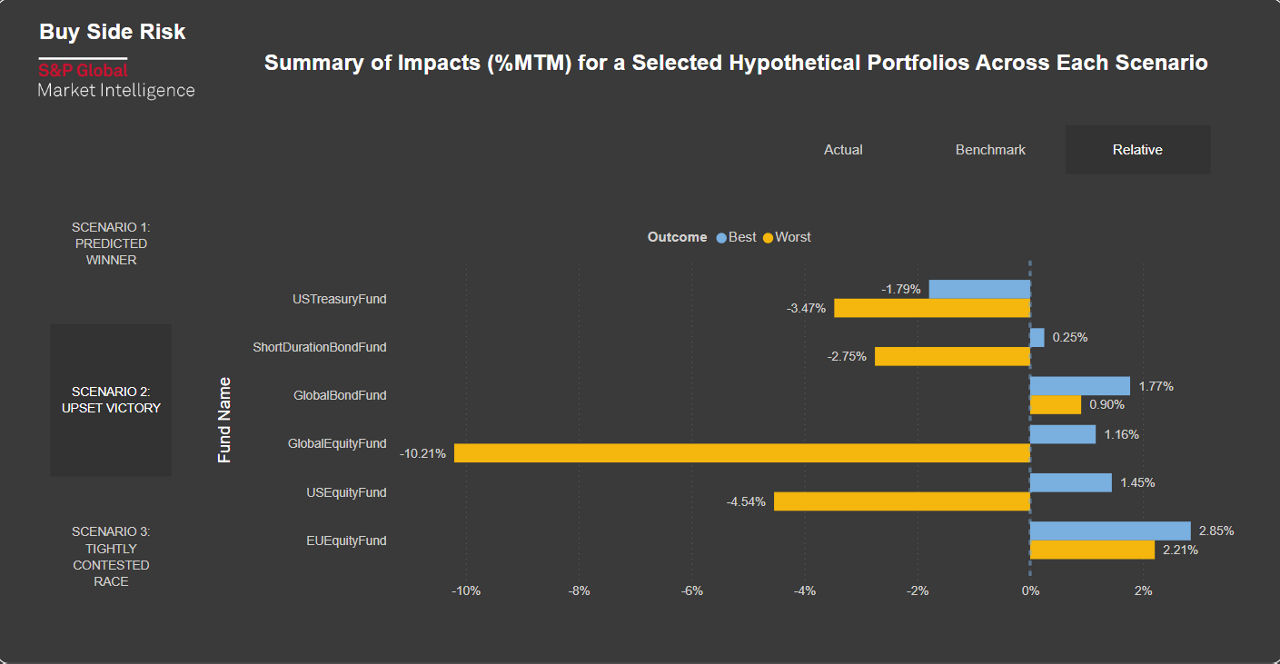1280x664 pixels.
Task: Switch to the Benchmark view tab
Action: (990, 150)
